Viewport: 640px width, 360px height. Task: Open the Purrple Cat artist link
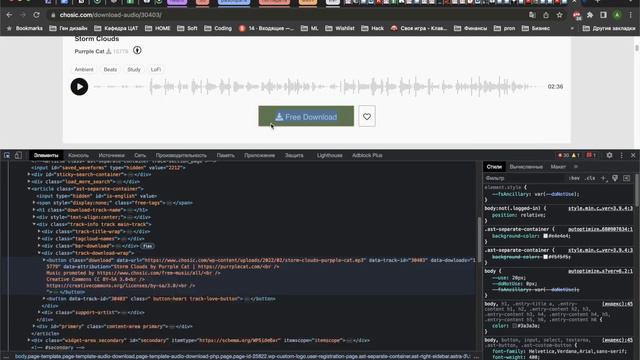(x=89, y=51)
